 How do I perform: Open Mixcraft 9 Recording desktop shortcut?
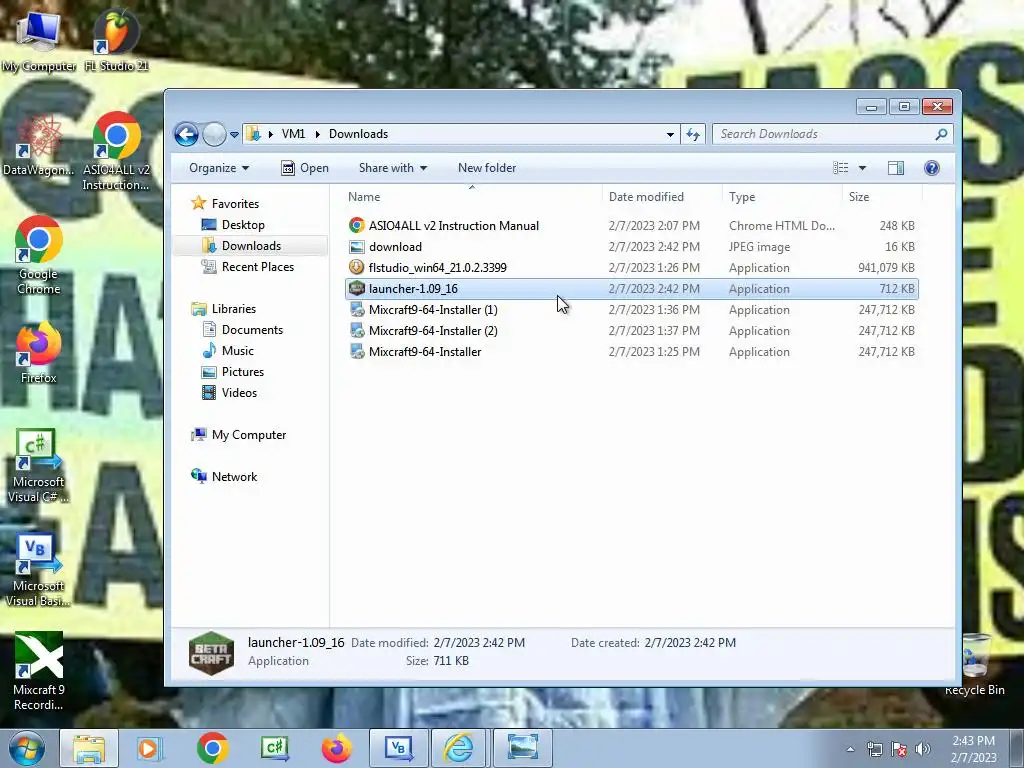click(39, 671)
